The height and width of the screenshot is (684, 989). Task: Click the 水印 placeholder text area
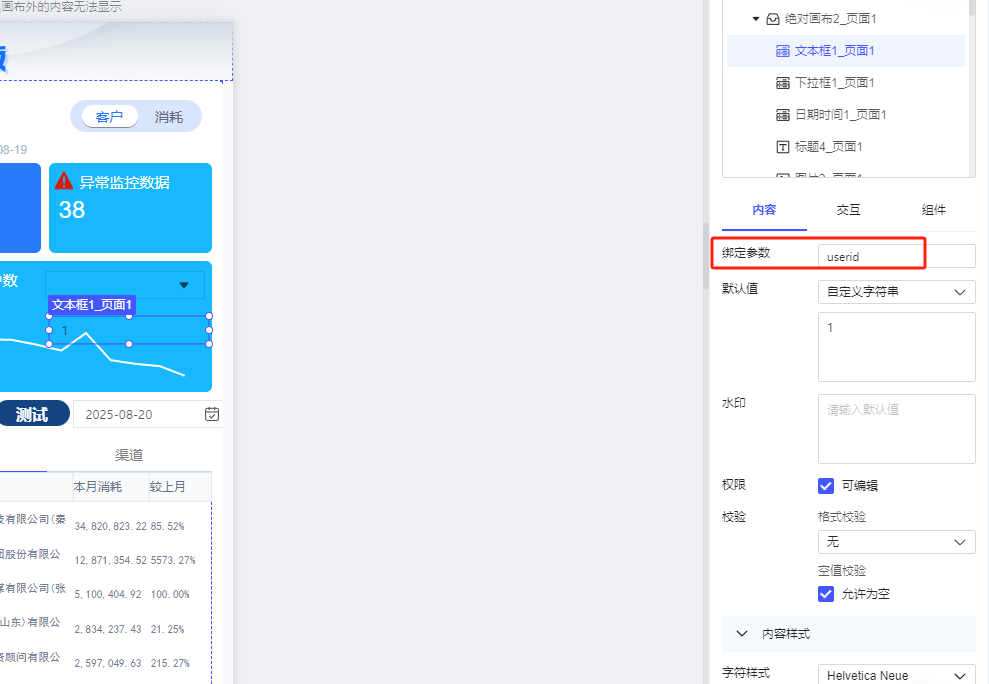pyautogui.click(x=896, y=429)
